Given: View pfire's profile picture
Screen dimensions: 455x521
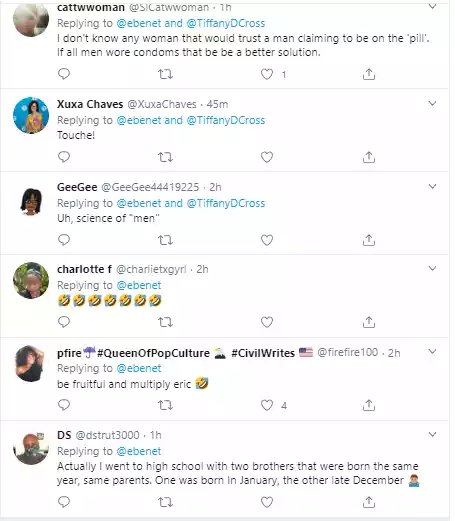Looking at the screenshot, I should pos(31,364).
